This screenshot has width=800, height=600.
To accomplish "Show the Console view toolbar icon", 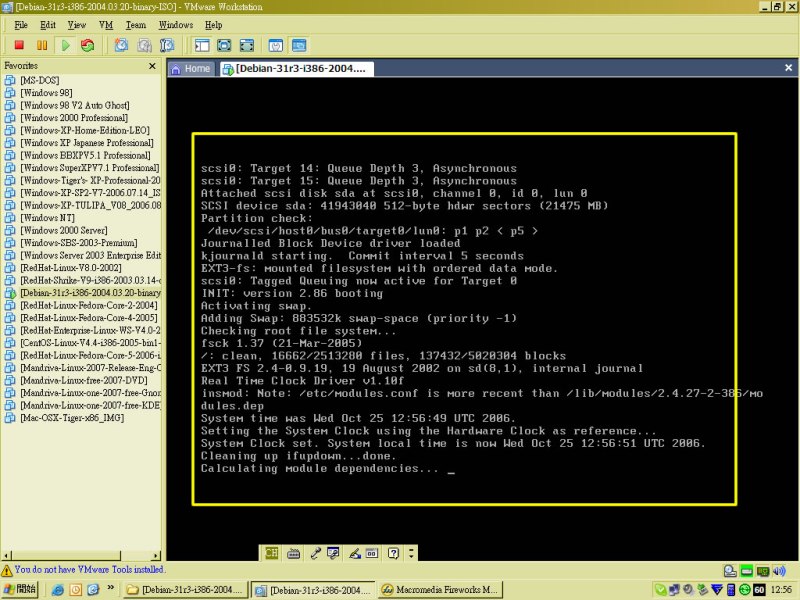I will (x=299, y=45).
